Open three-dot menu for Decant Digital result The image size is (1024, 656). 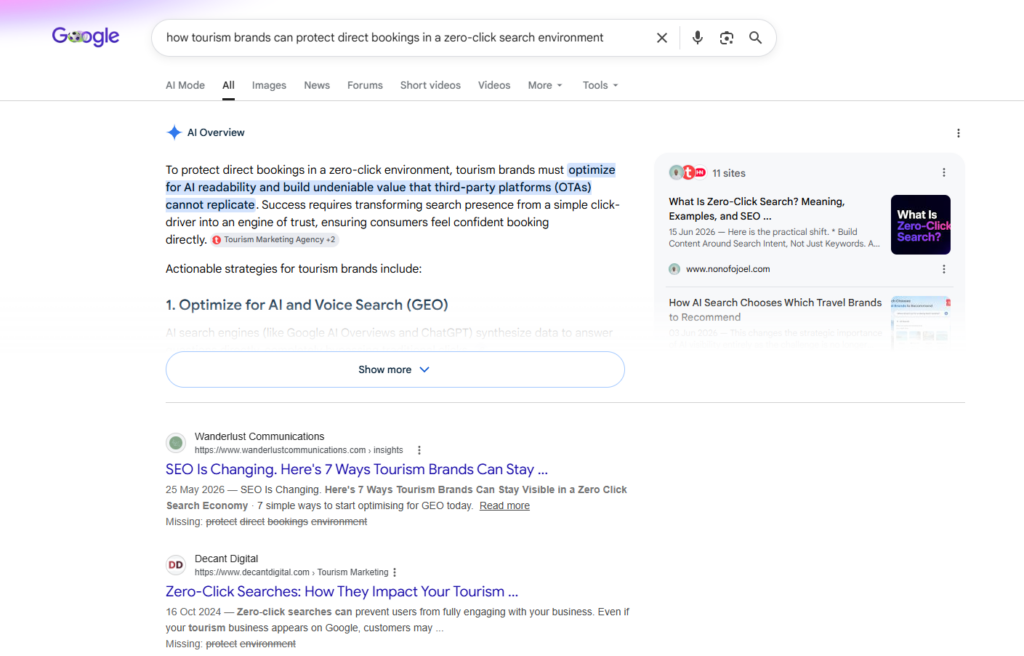[394, 572]
